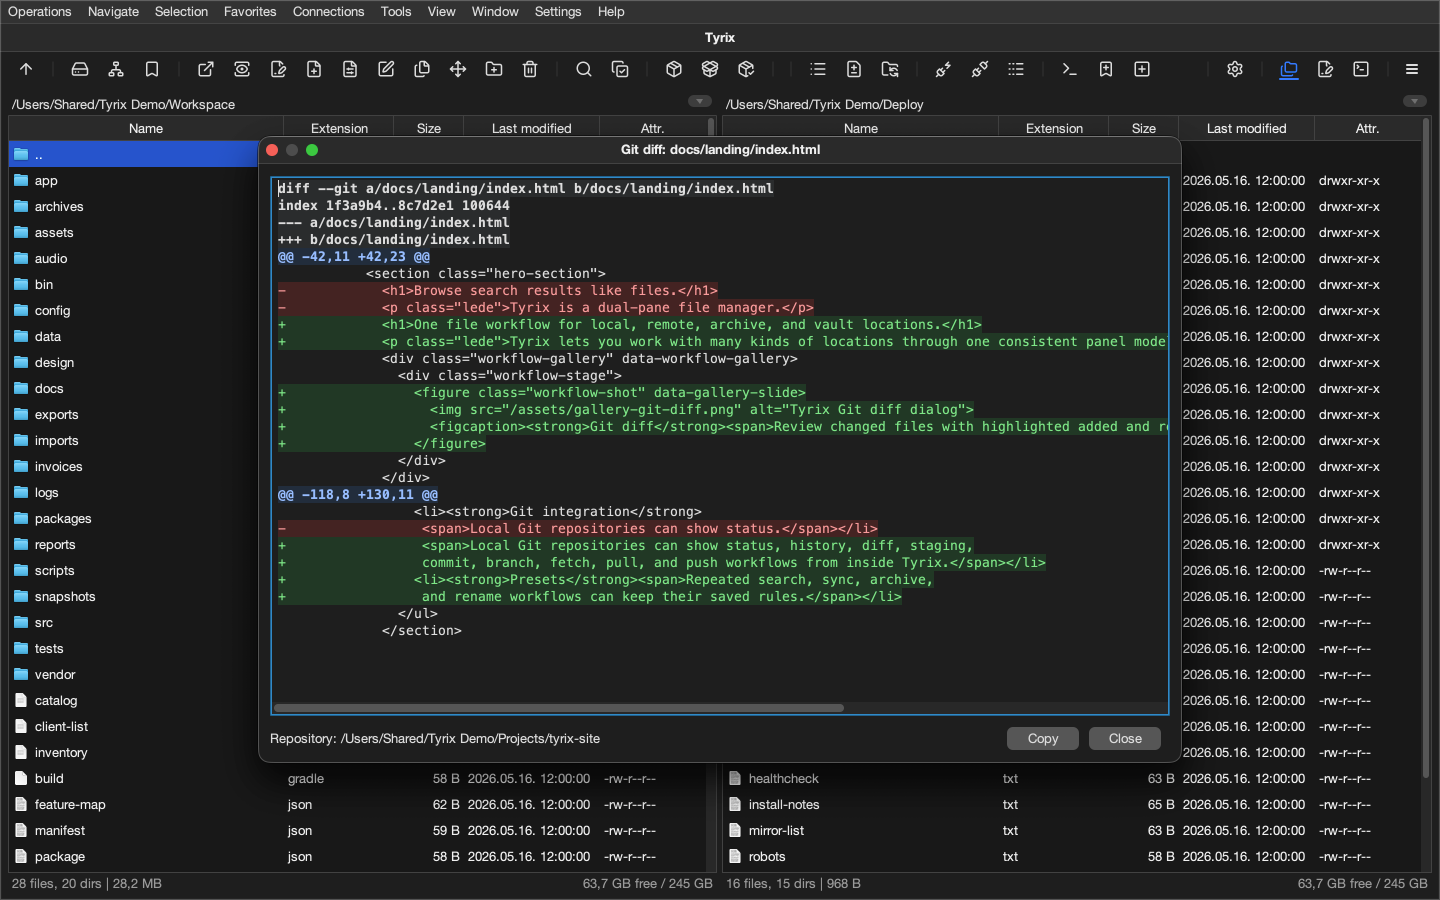Select the 'install-notes' file in right pane
Image resolution: width=1440 pixels, height=900 pixels.
point(1071,804)
